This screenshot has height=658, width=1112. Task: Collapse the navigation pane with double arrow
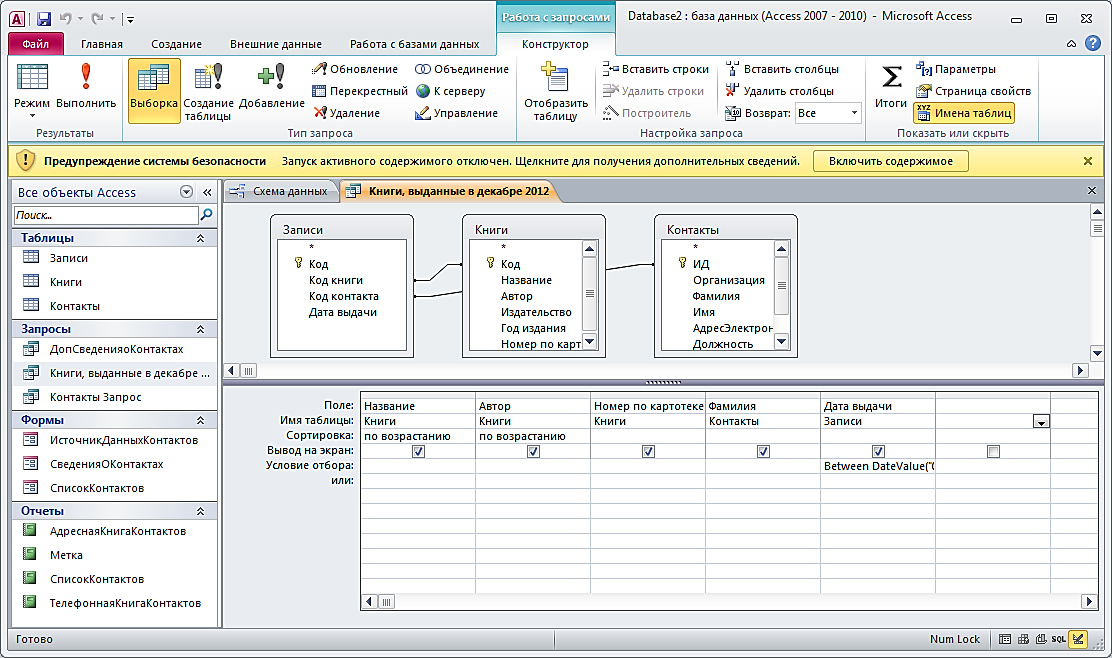pos(207,192)
